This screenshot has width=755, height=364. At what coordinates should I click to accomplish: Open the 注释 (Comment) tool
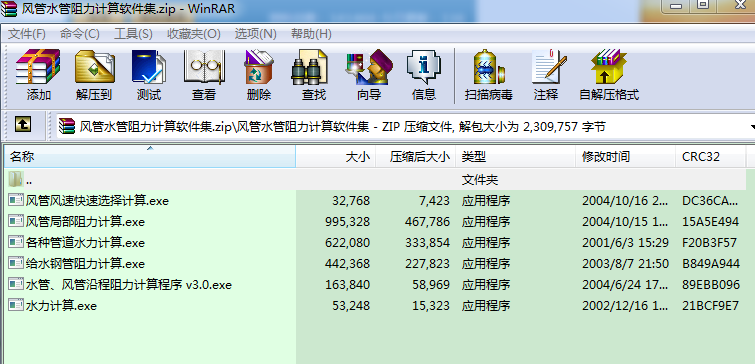[x=548, y=67]
